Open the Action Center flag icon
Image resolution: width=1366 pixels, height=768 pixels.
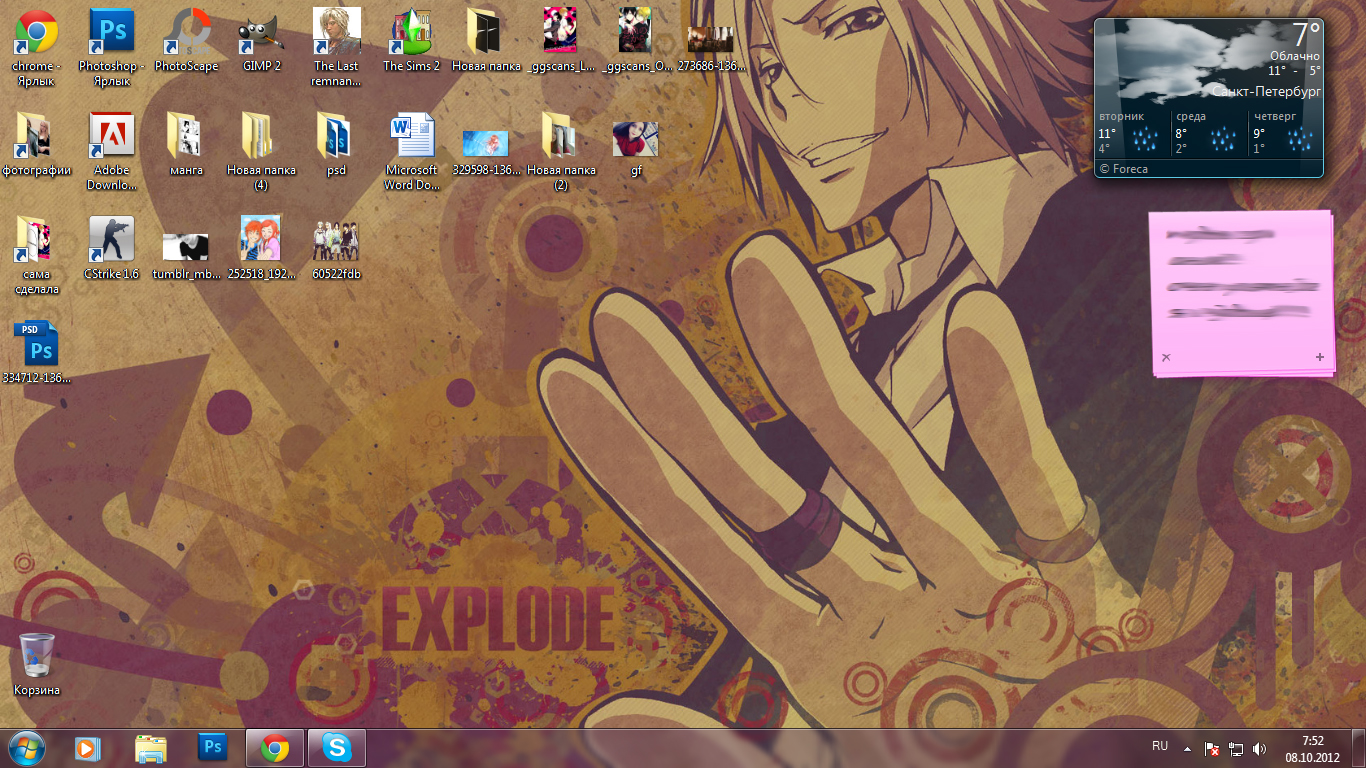[x=1211, y=748]
